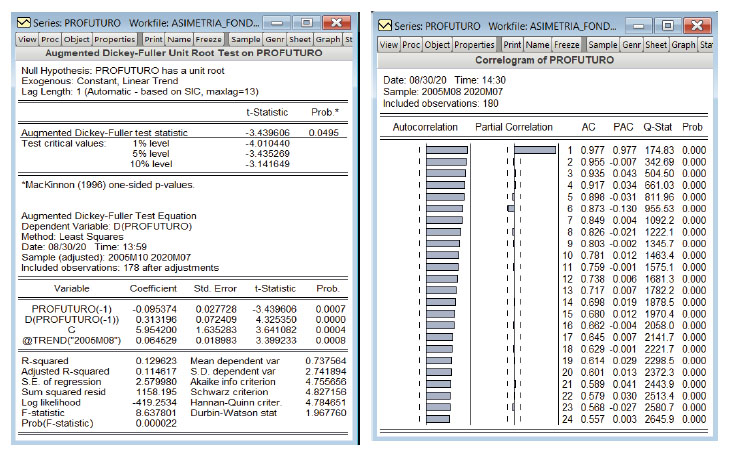Select 10% level critical value -3.141649

tap(268, 164)
